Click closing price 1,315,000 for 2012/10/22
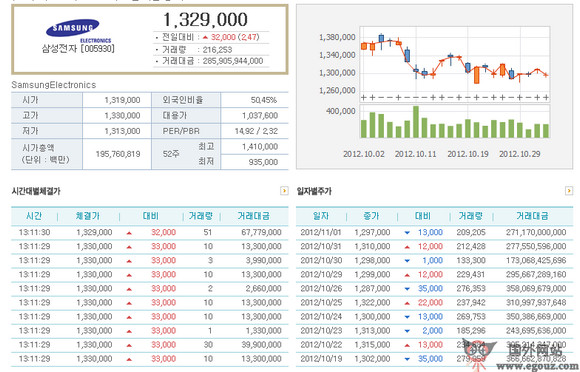Screen dimensions: 580x372 click(x=372, y=345)
